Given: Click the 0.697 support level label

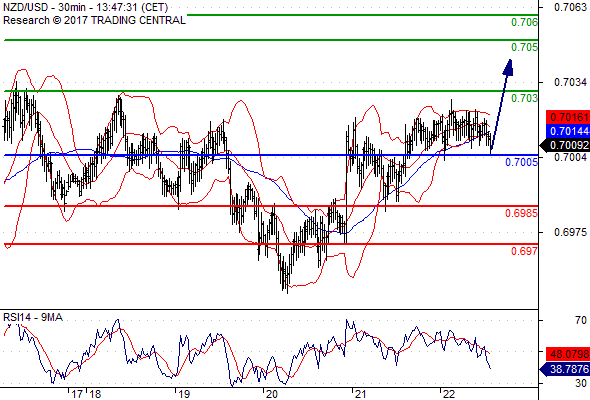Looking at the screenshot, I should point(524,251).
